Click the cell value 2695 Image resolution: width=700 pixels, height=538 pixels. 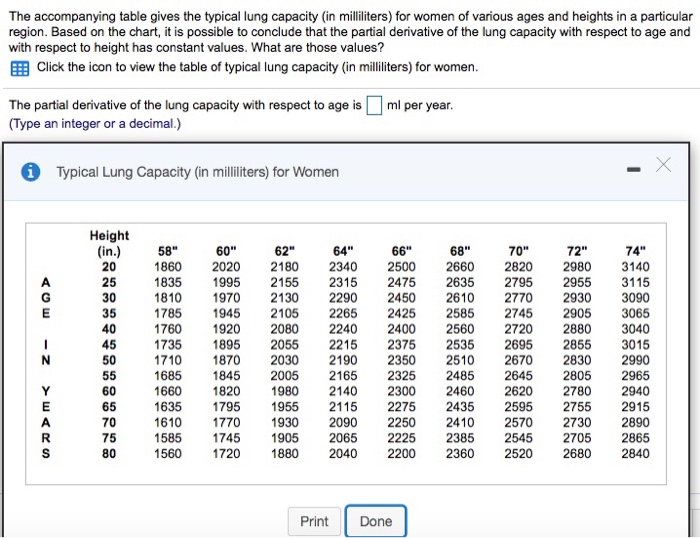518,345
